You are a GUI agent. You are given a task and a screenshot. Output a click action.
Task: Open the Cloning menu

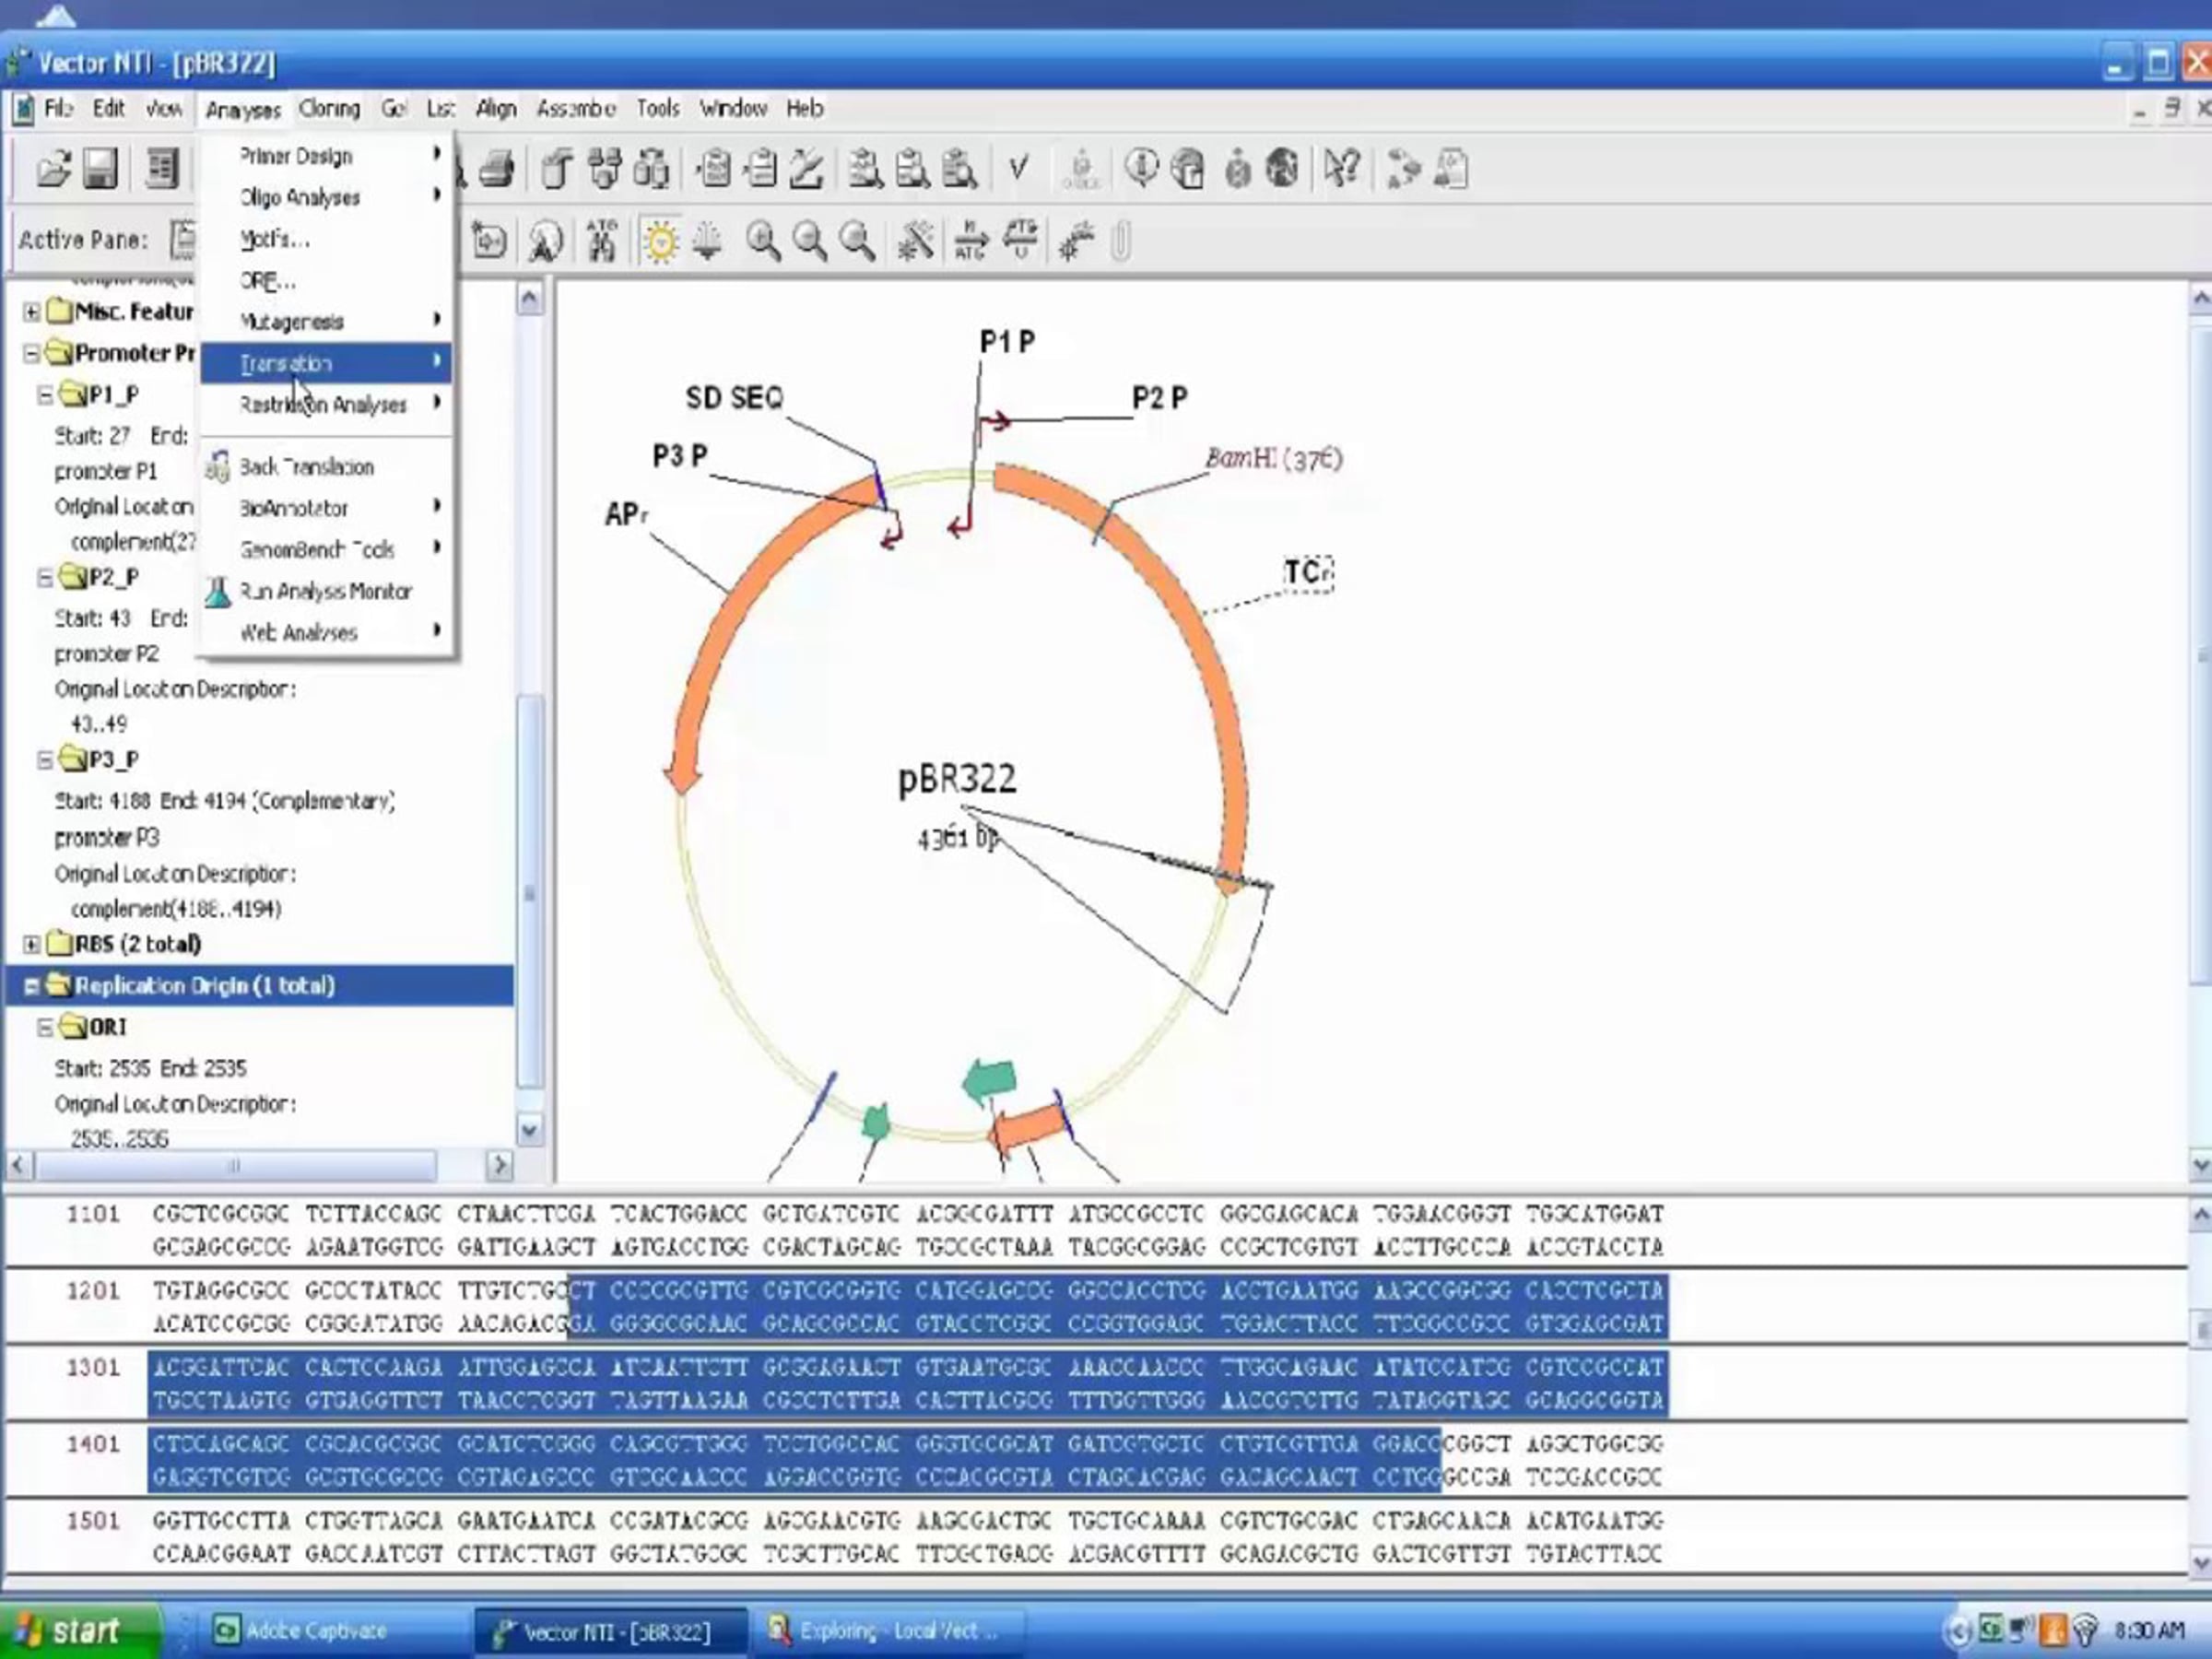click(x=329, y=108)
